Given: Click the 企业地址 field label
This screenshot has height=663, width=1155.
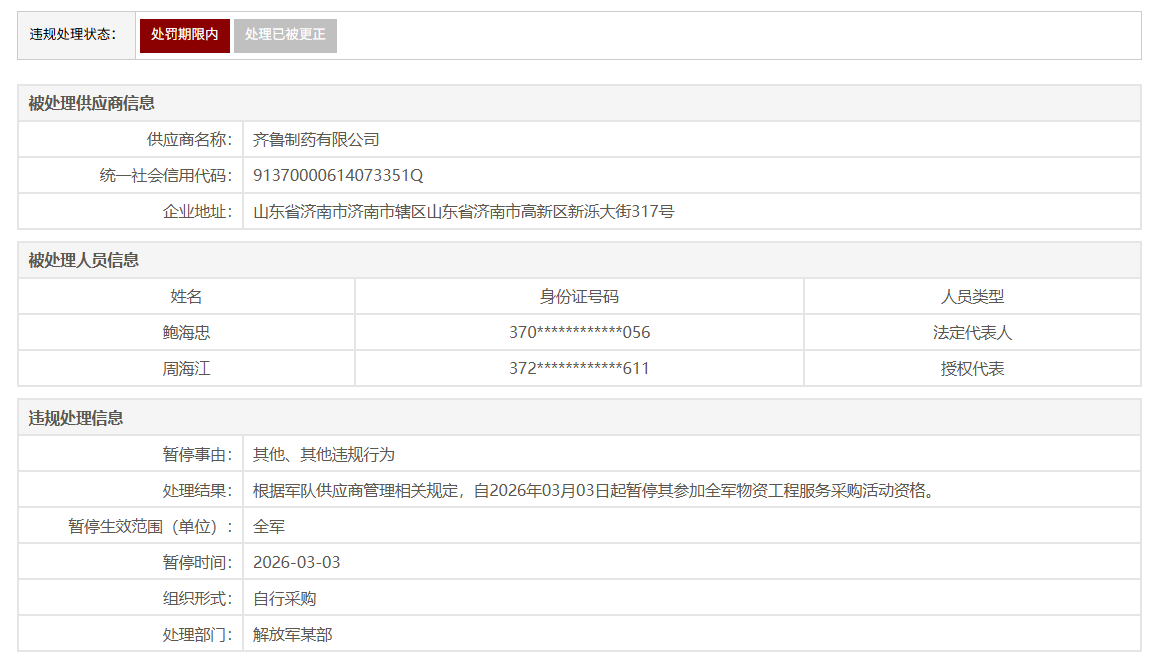Looking at the screenshot, I should click(197, 211).
